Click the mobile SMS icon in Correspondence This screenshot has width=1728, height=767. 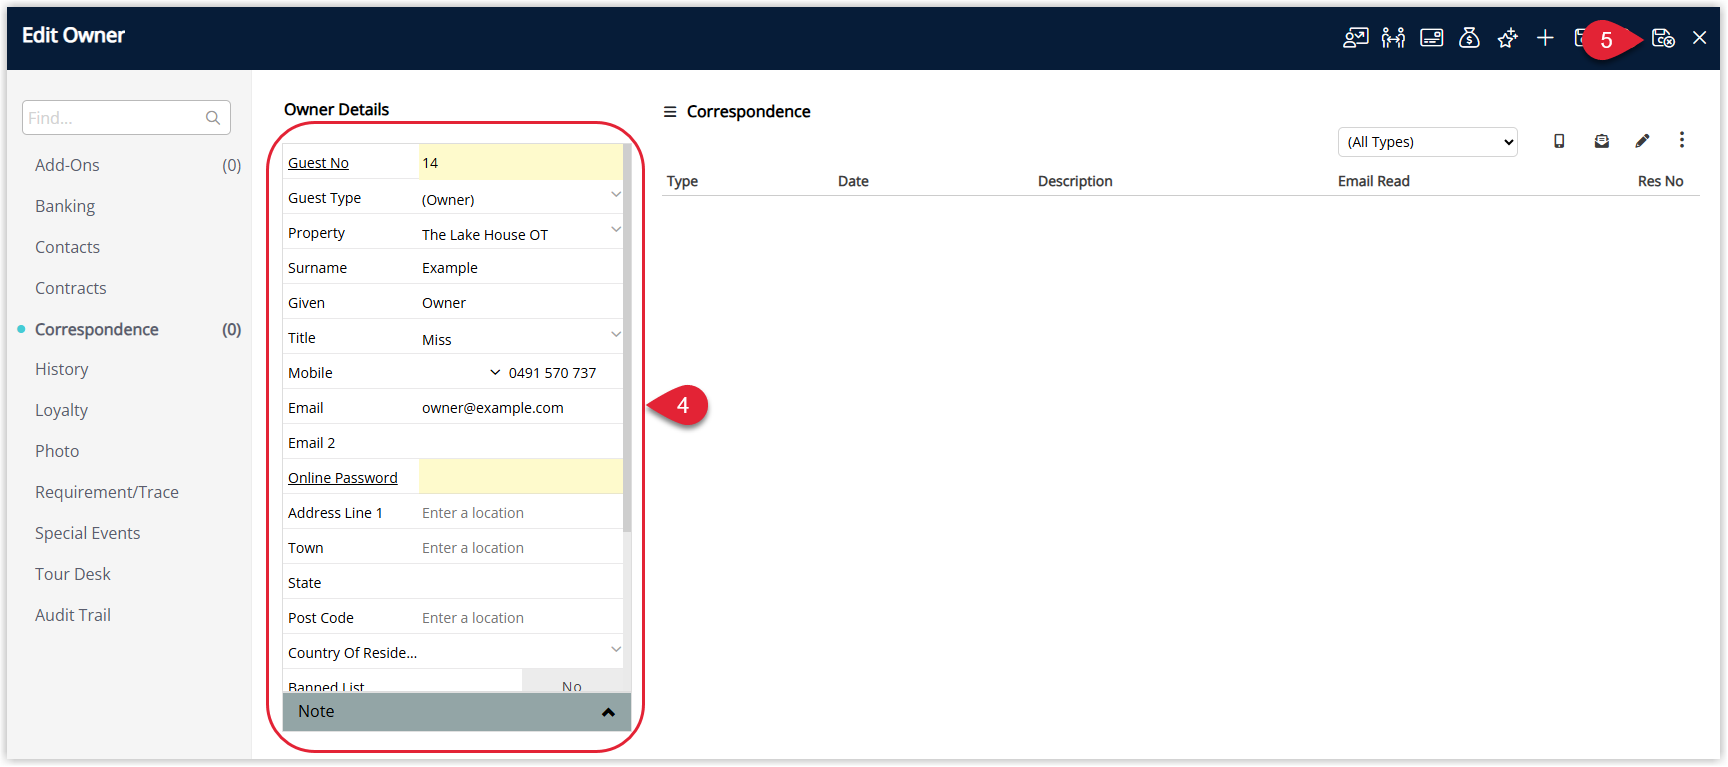(1559, 141)
